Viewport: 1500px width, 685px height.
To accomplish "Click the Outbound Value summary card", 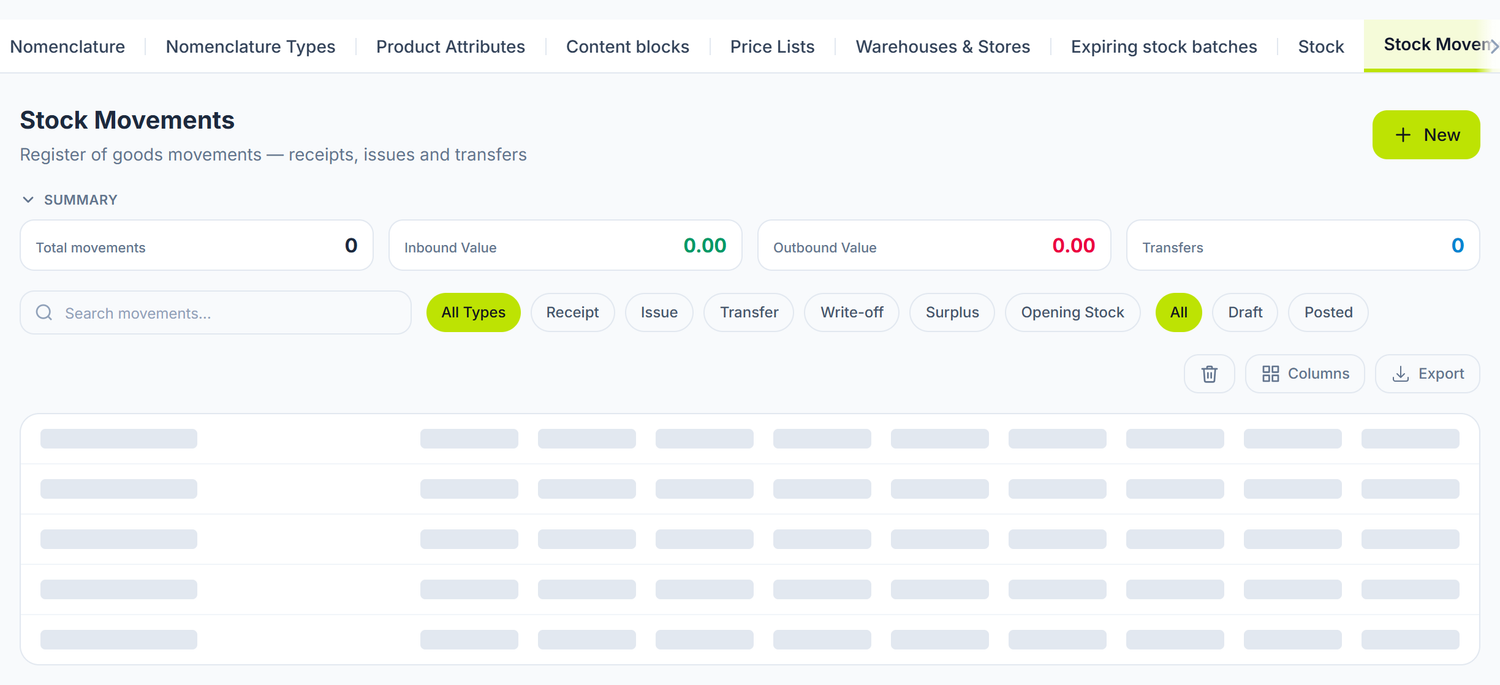I will coord(934,246).
